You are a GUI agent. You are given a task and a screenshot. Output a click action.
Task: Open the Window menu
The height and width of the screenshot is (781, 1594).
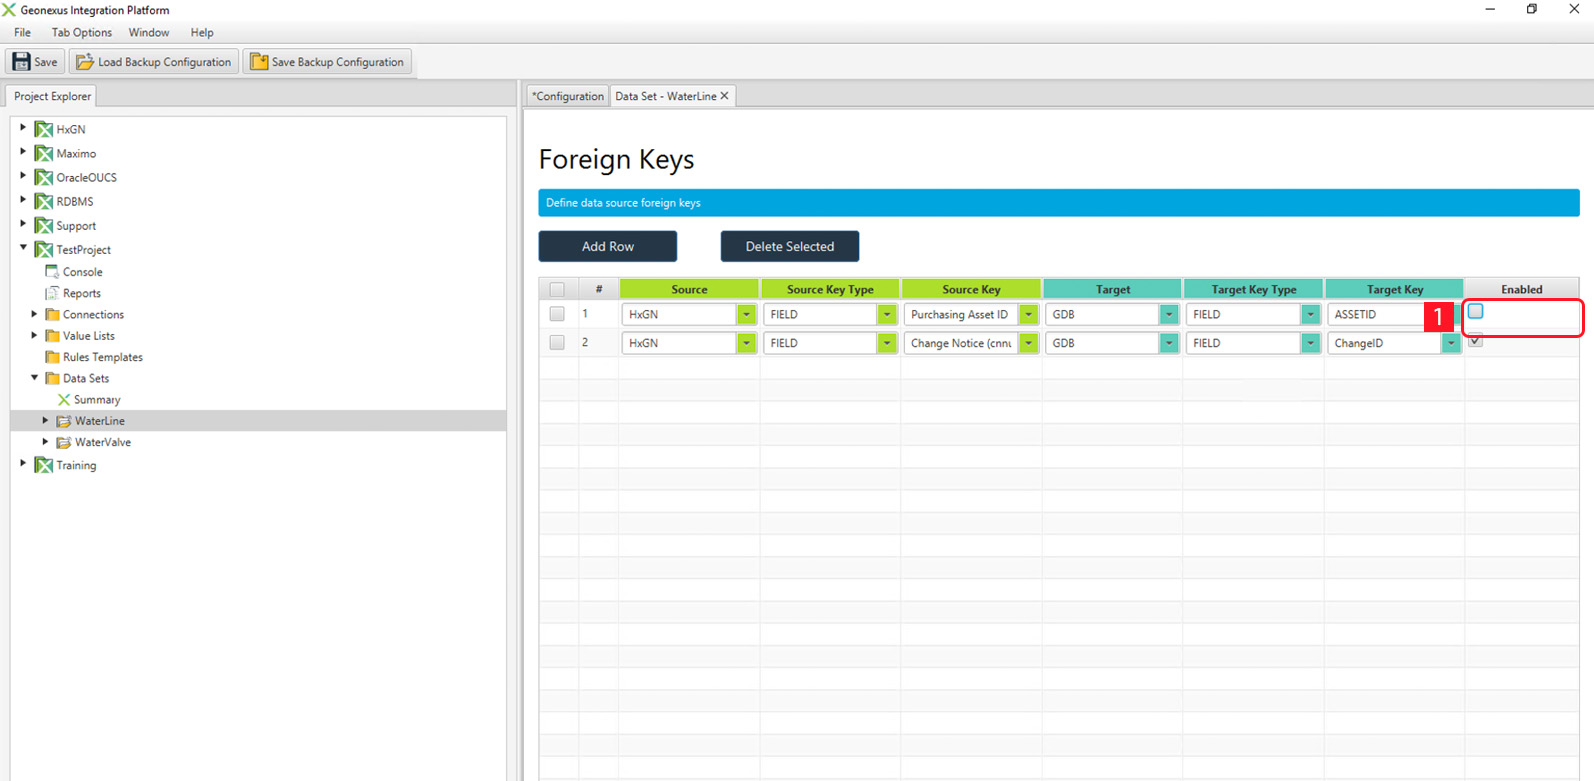click(x=149, y=32)
